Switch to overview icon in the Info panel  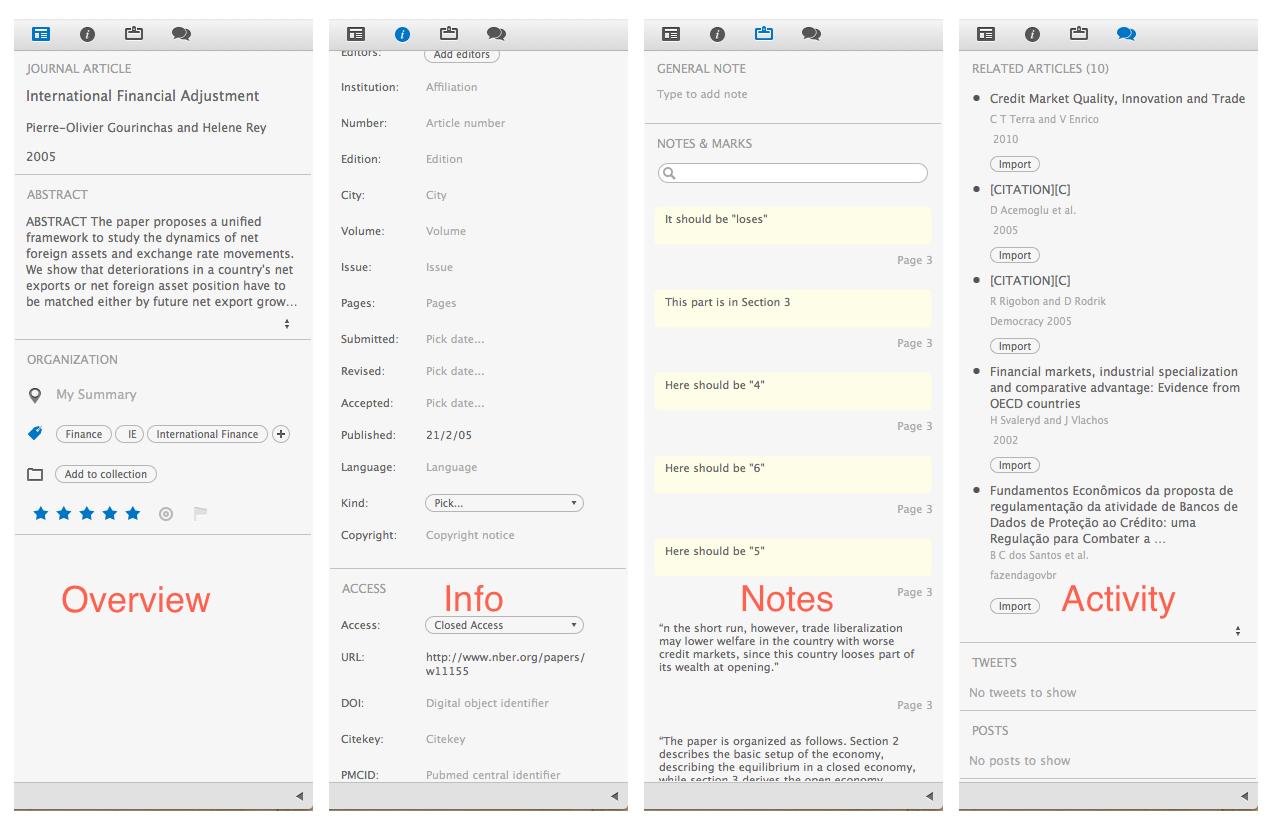pyautogui.click(x=356, y=34)
